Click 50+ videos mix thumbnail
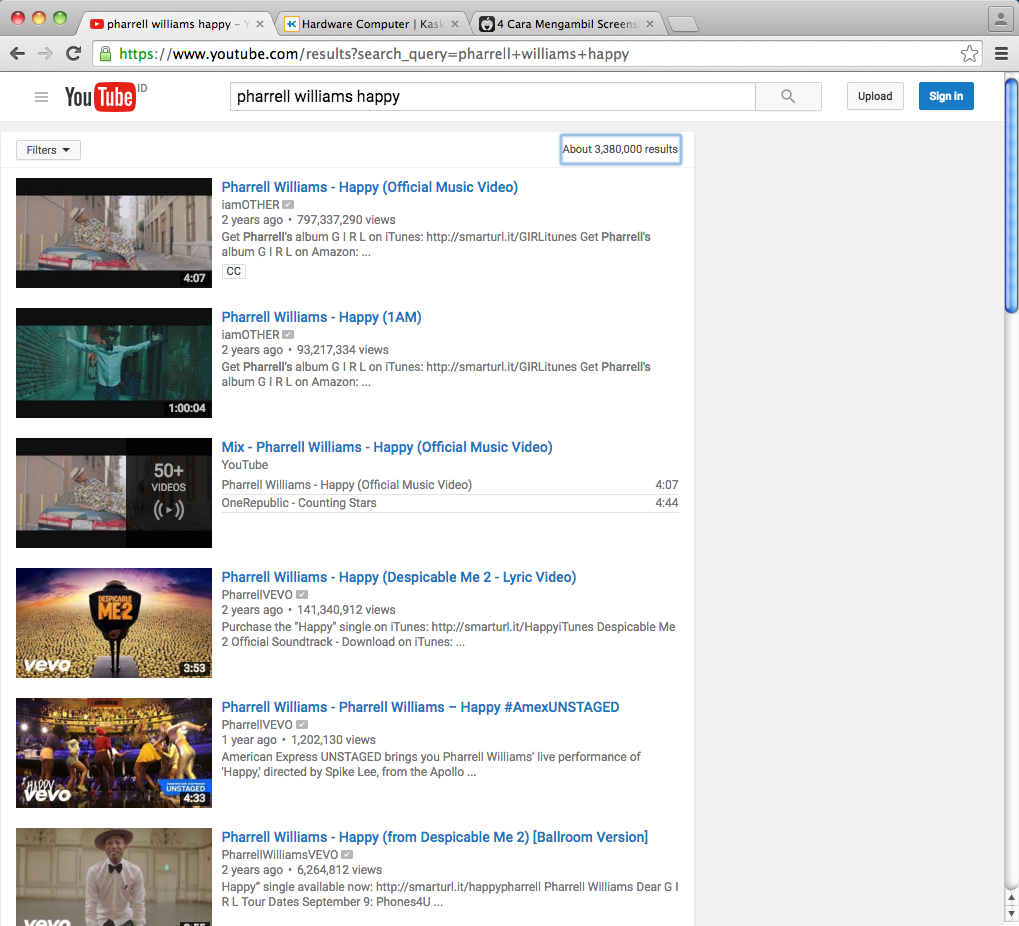Viewport: 1019px width, 926px height. tap(114, 493)
